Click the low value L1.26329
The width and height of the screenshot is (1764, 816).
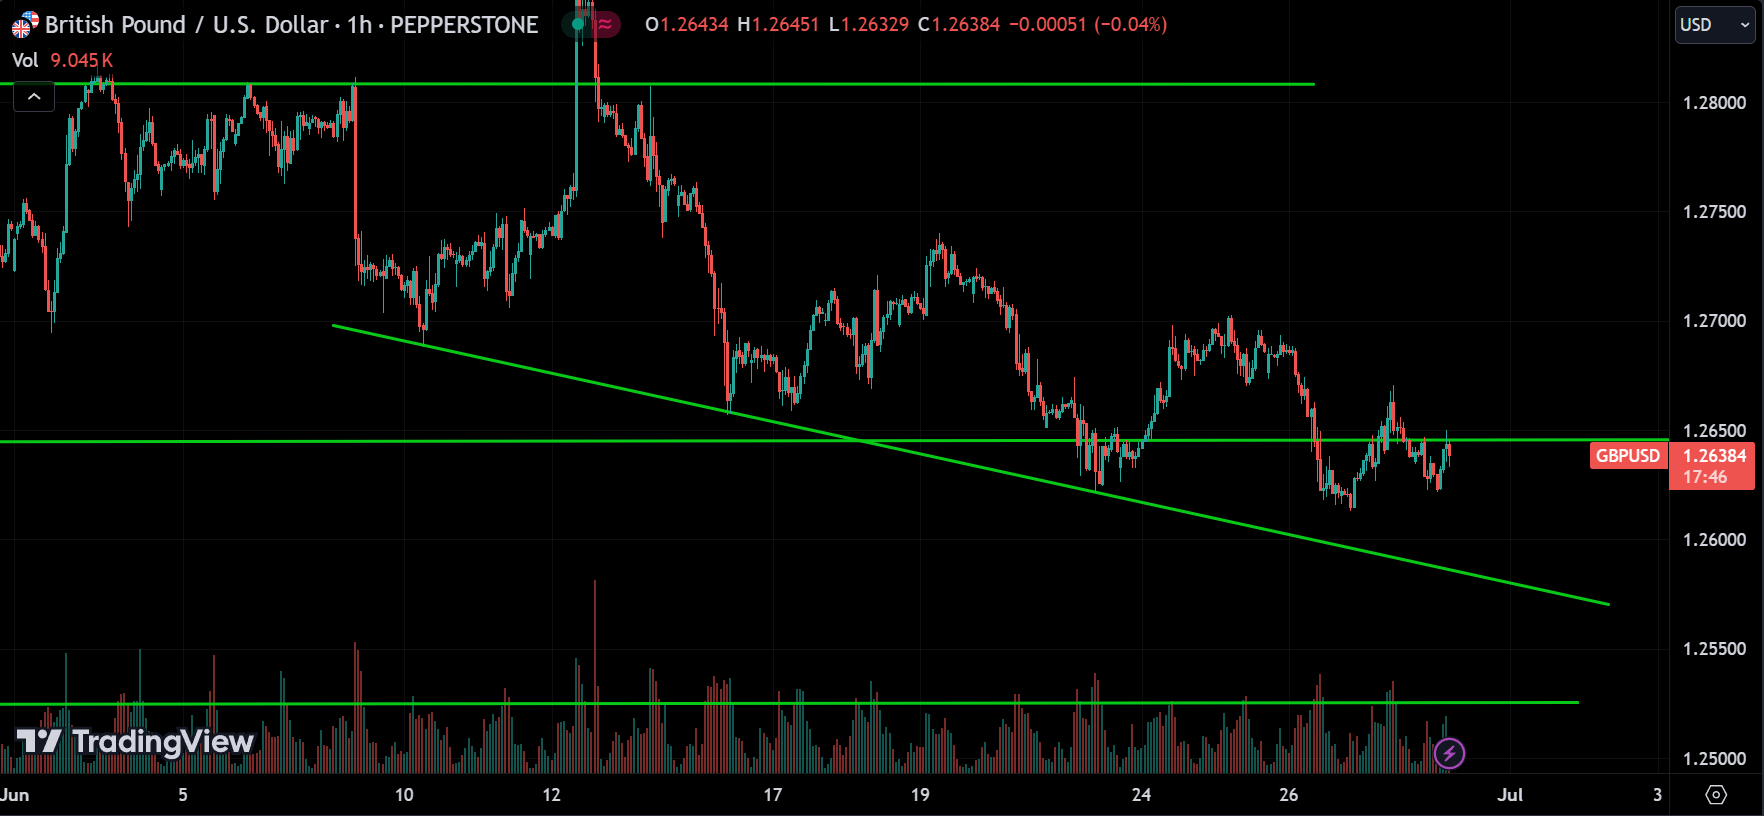[869, 24]
